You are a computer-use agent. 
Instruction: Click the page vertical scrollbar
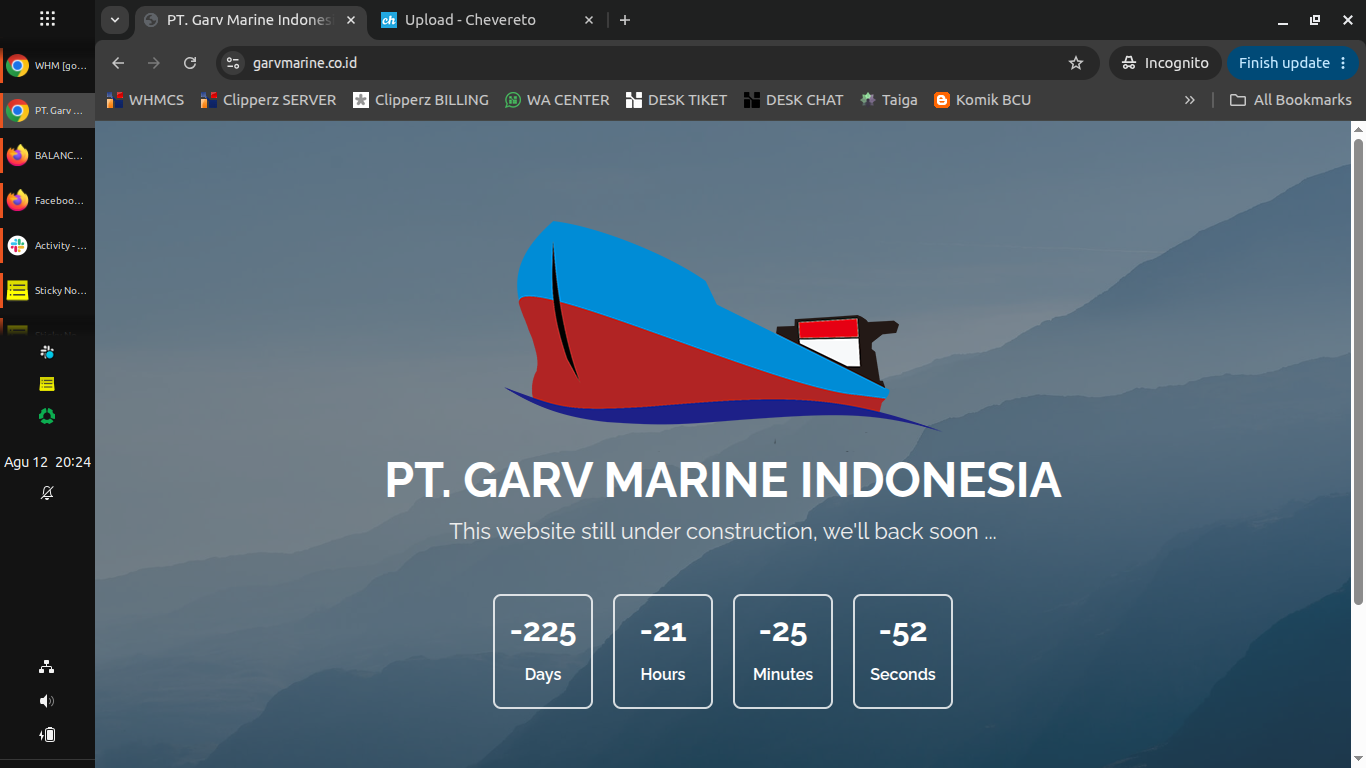[1358, 371]
